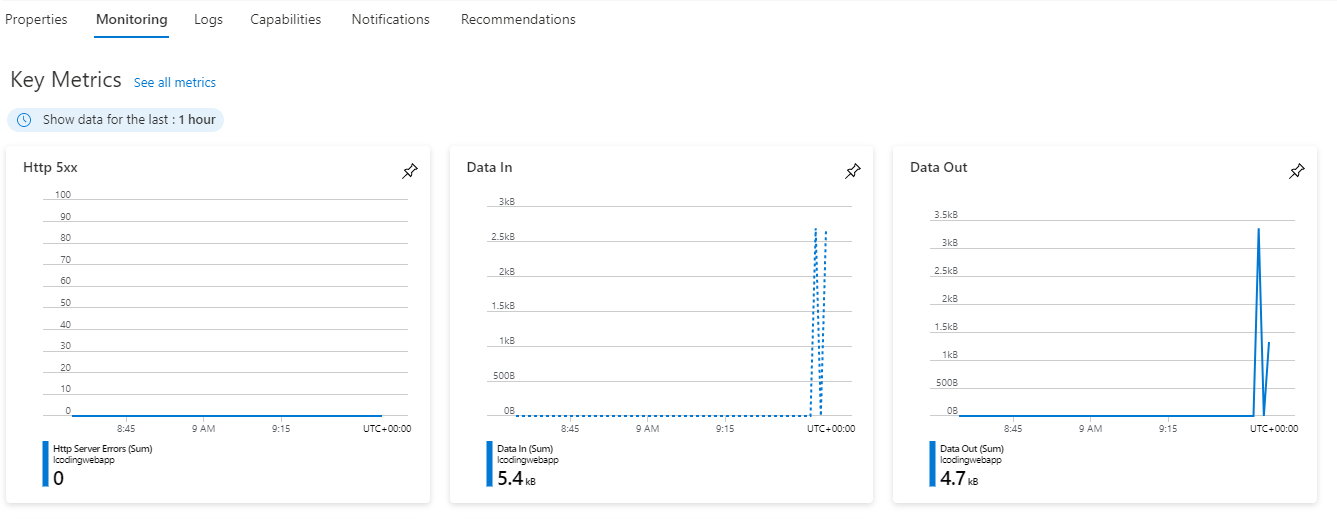The height and width of the screenshot is (519, 1337).
Task: Click the 4.7 kB Data Out total
Action: (x=958, y=478)
